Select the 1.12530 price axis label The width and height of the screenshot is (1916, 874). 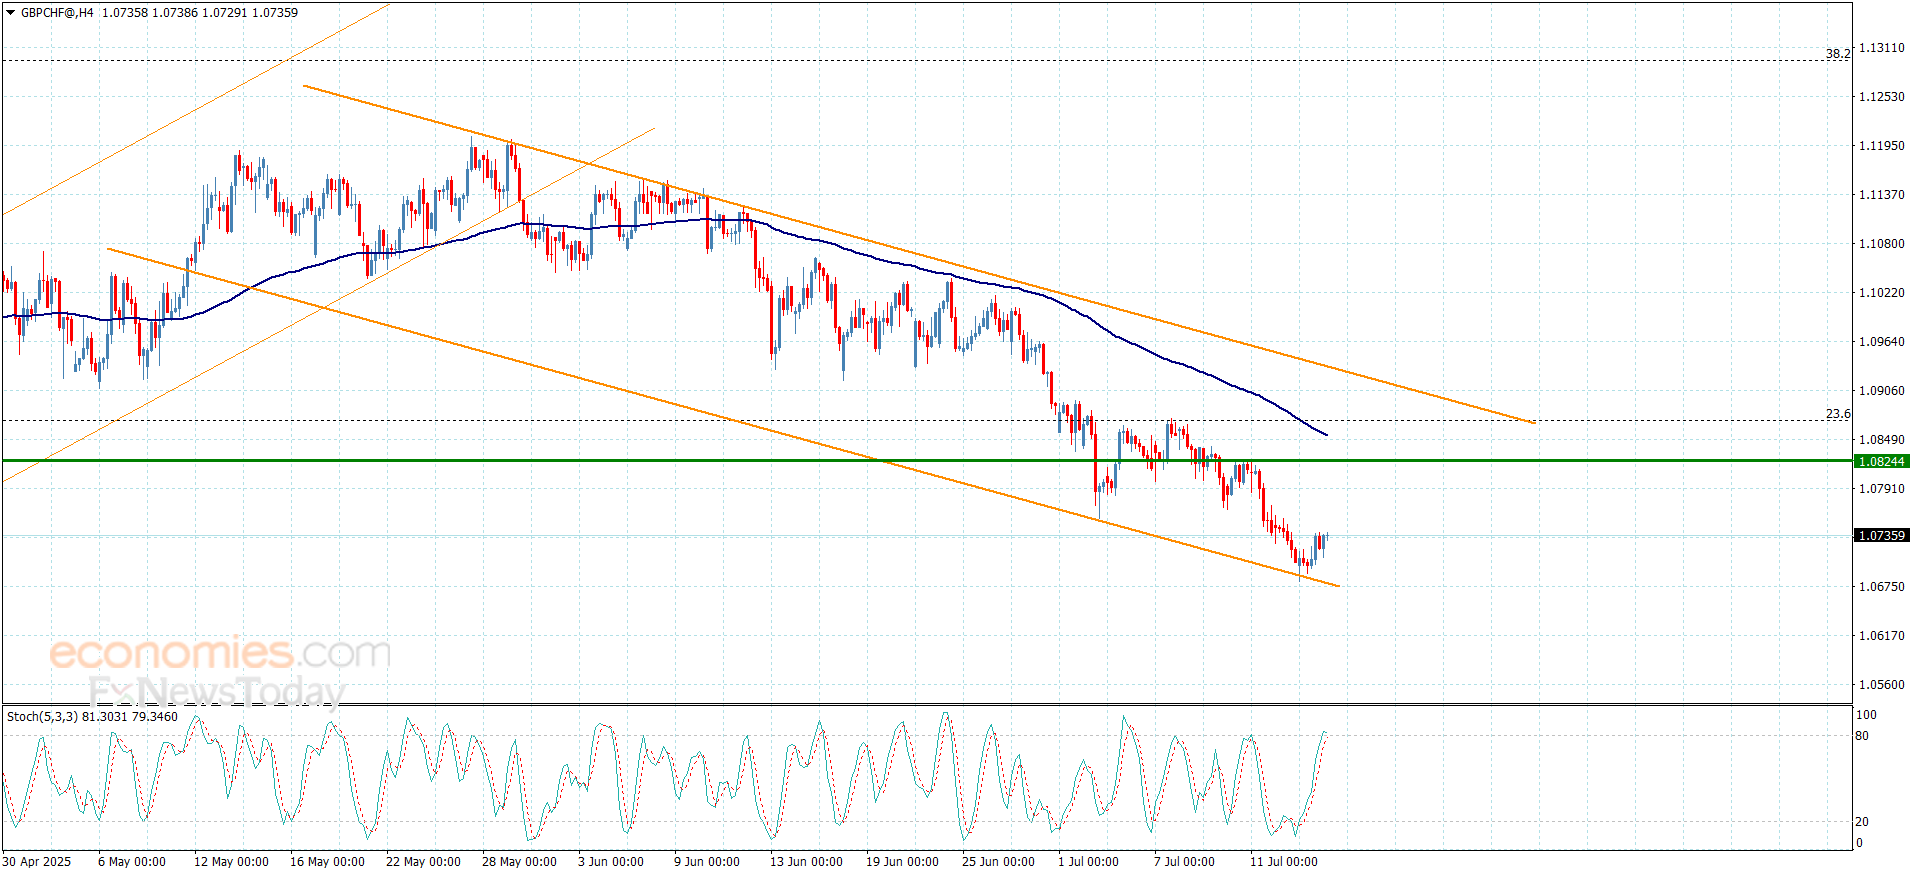click(x=1881, y=96)
